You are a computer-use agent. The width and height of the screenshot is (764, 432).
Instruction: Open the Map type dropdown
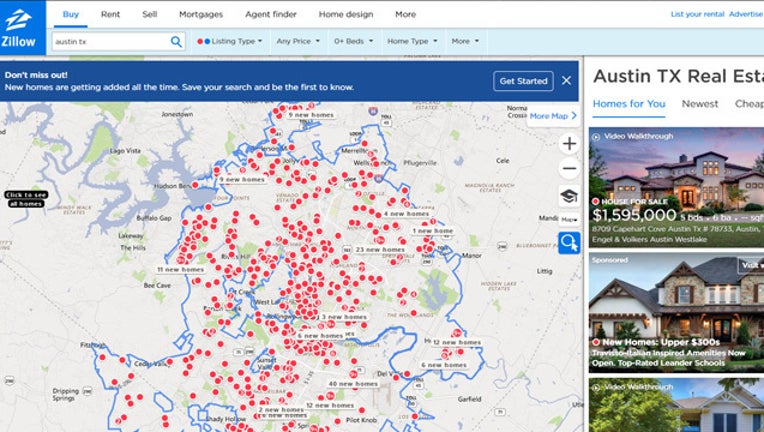pos(569,220)
